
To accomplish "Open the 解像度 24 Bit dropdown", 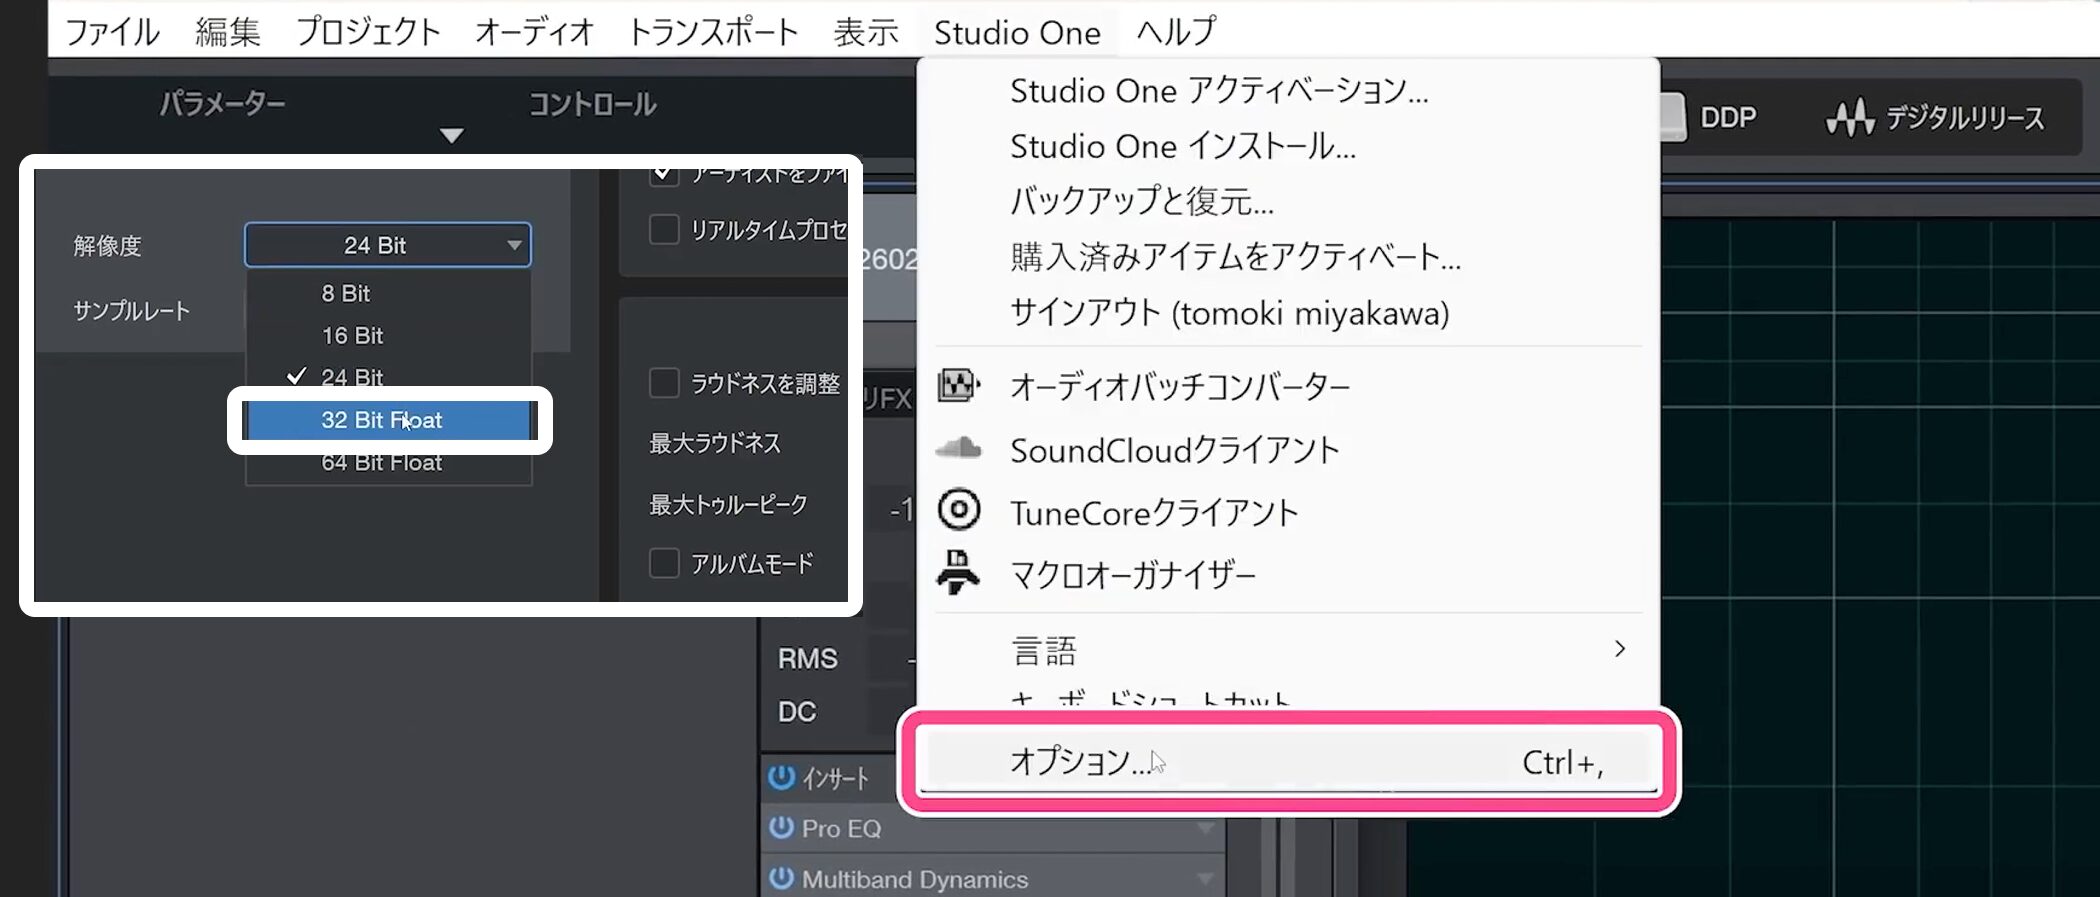I will (388, 245).
